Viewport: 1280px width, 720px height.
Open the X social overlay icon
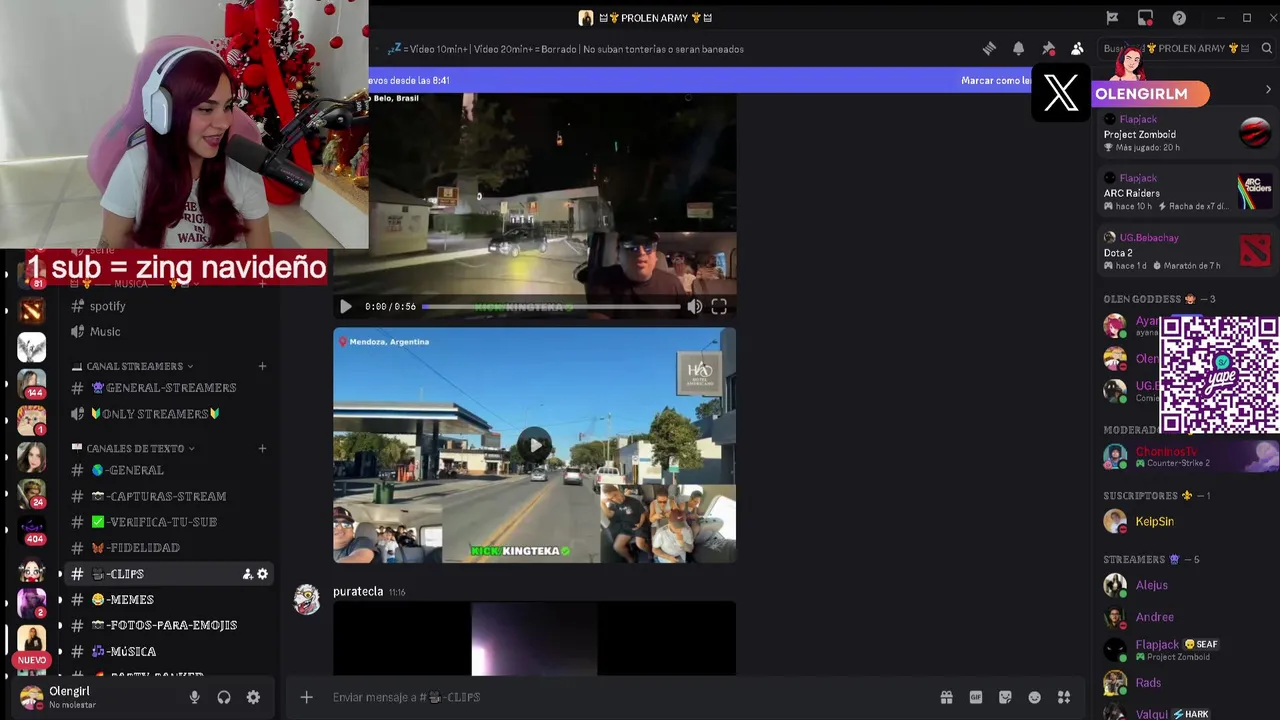pyautogui.click(x=1061, y=93)
